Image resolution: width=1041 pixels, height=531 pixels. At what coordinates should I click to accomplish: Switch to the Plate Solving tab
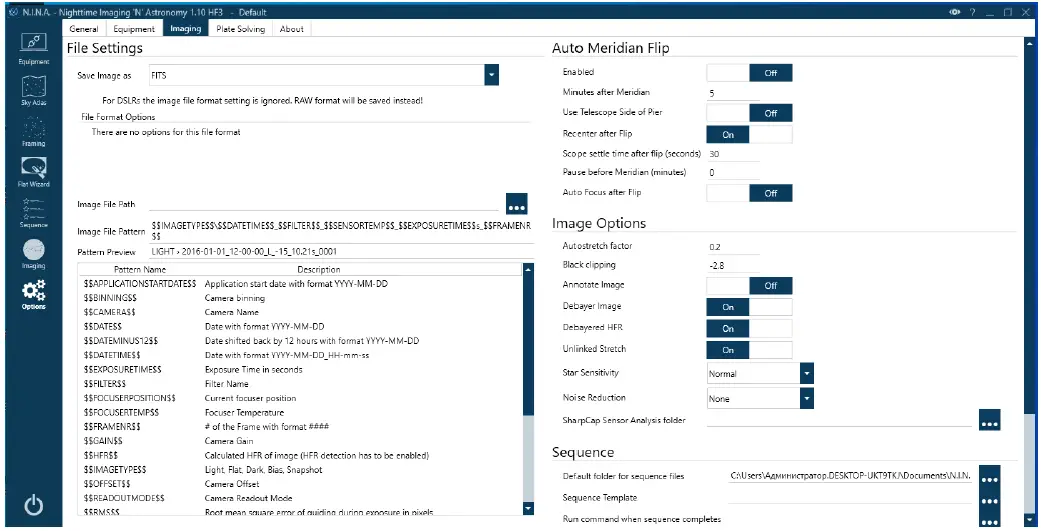coord(238,29)
